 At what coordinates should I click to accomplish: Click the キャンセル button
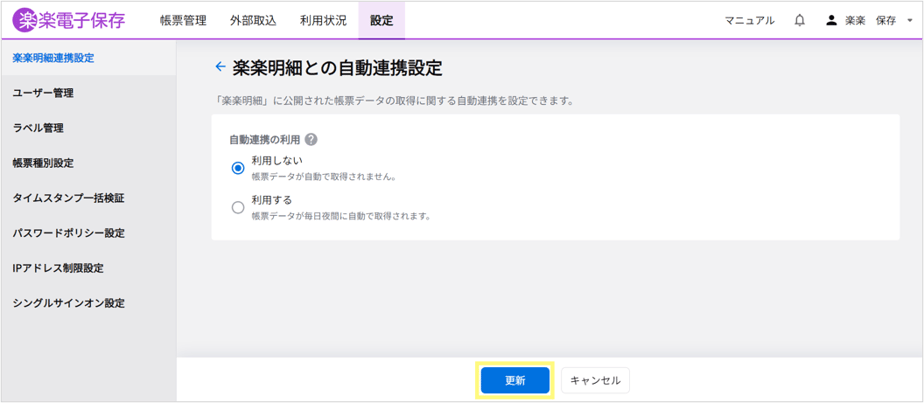pyautogui.click(x=595, y=381)
